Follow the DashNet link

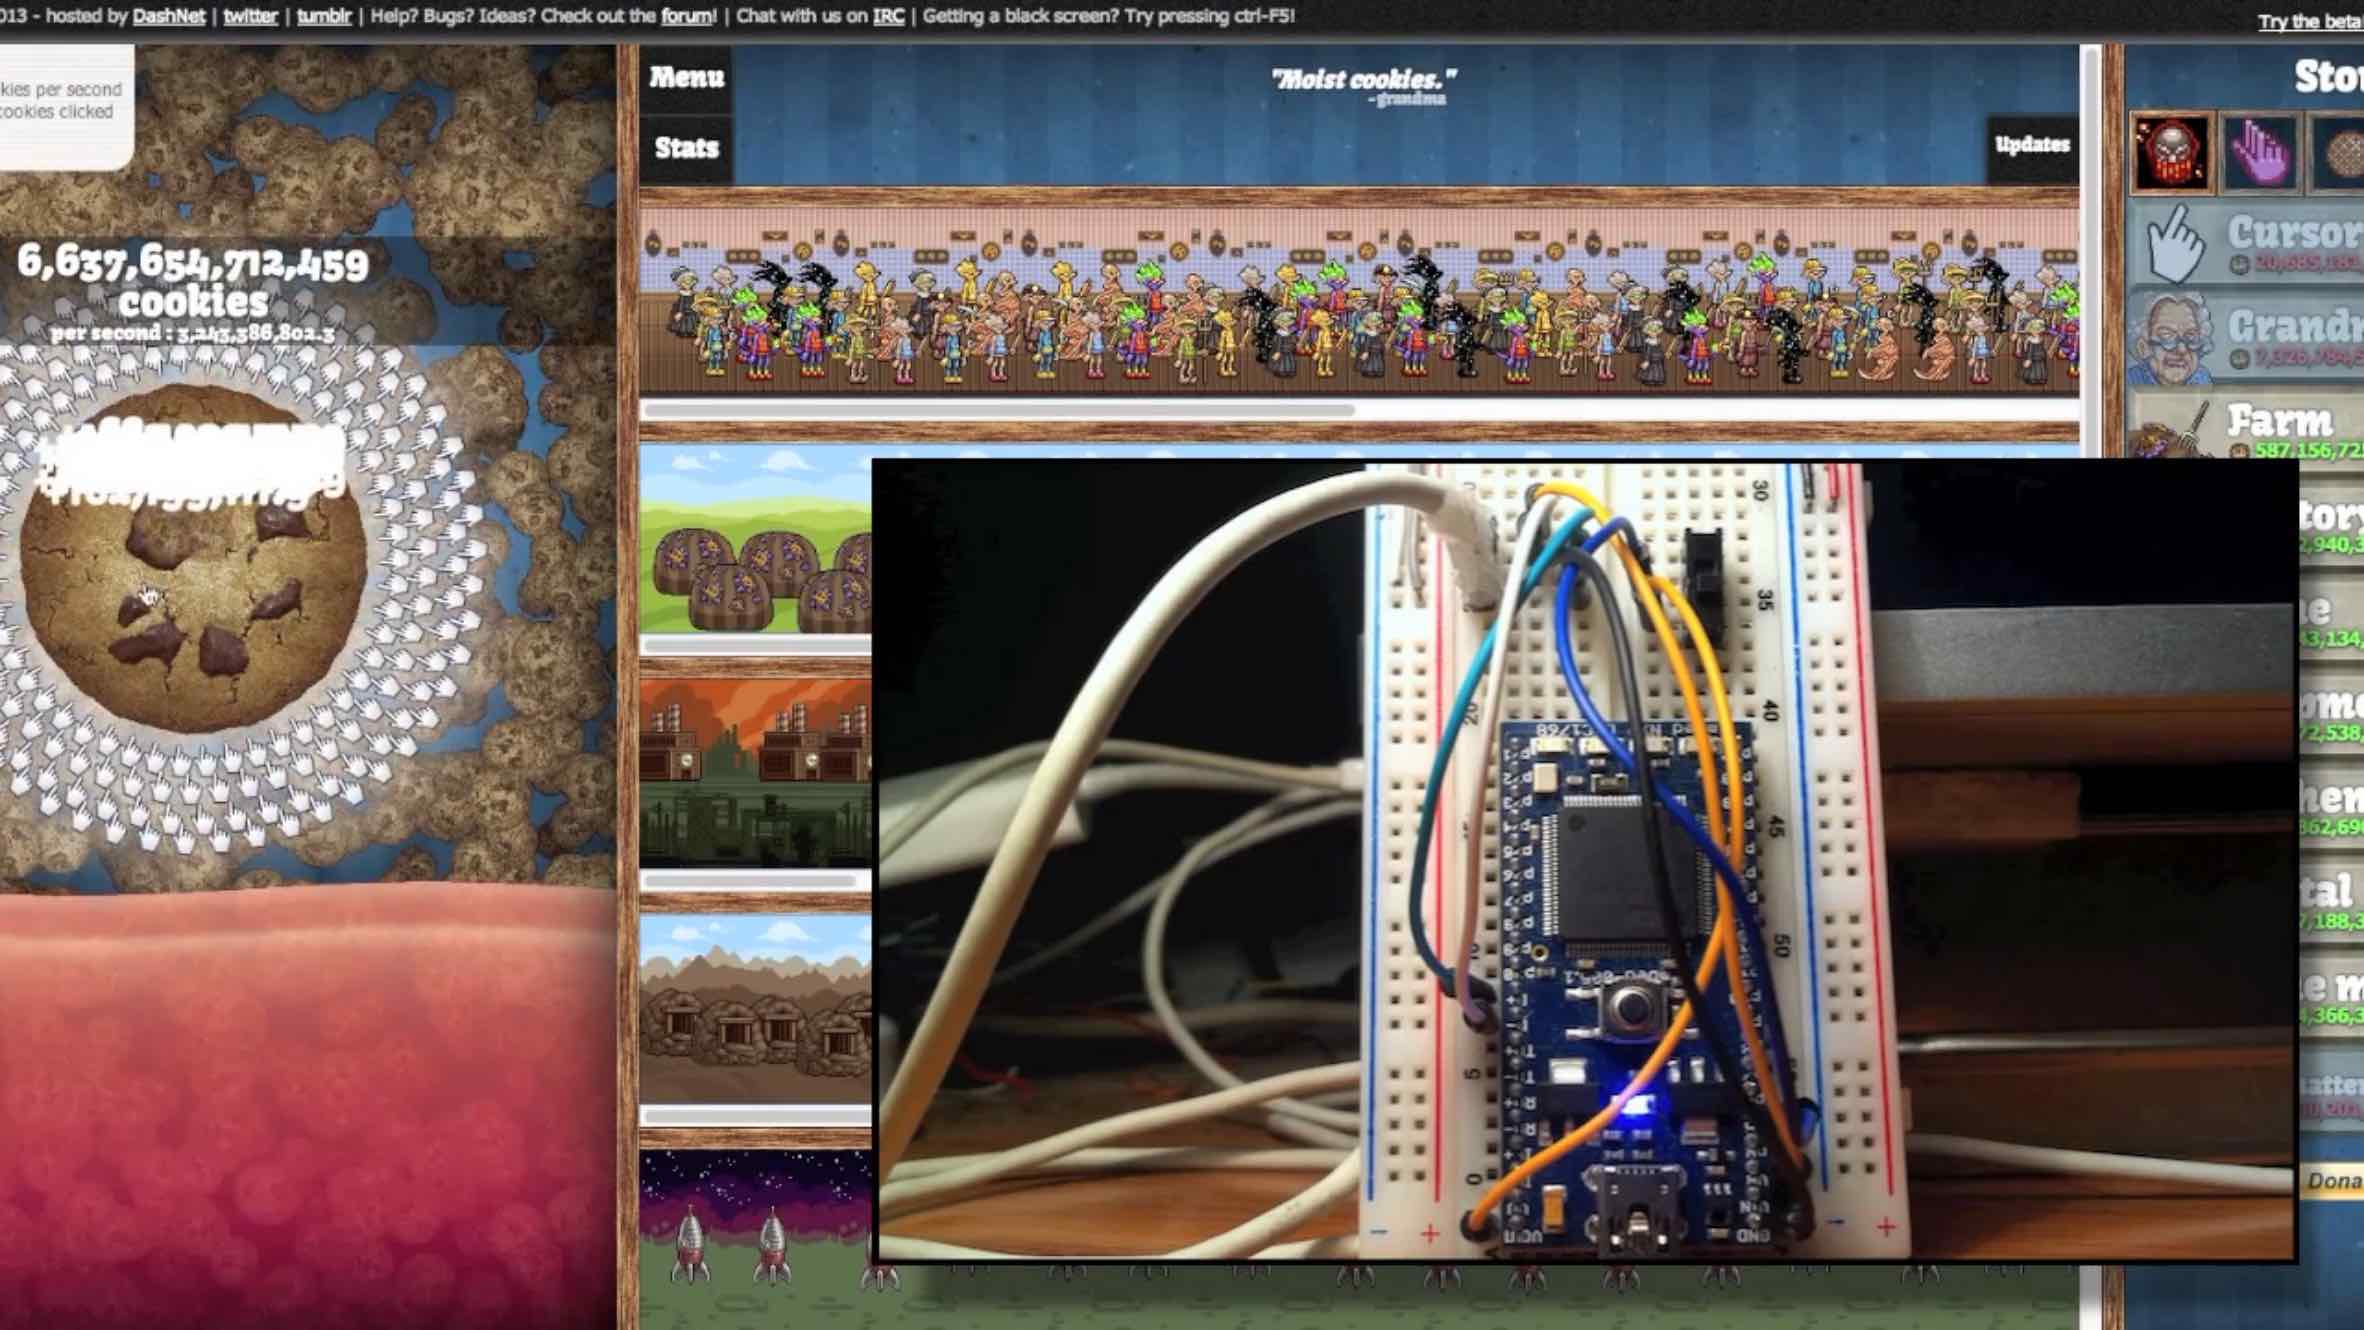[x=169, y=16]
